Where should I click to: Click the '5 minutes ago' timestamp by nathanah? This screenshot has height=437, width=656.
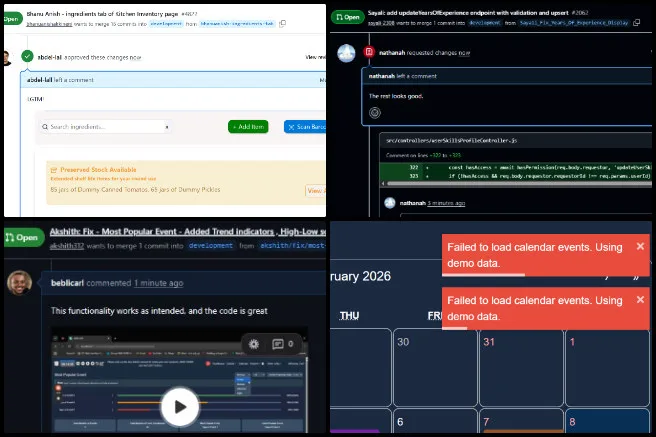pyautogui.click(x=446, y=203)
